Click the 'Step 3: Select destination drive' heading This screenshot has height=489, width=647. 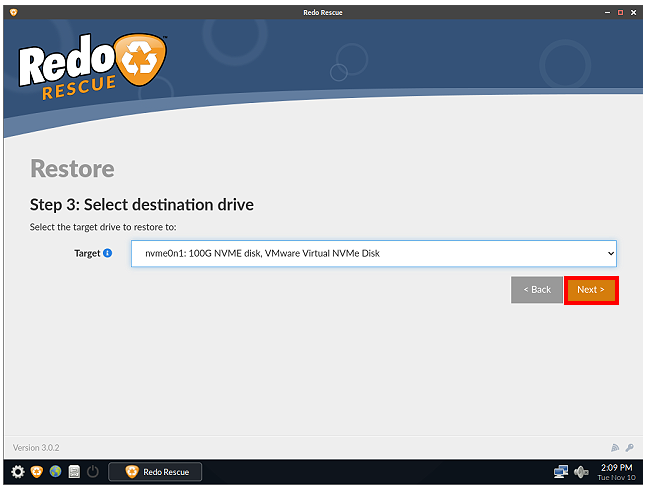pyautogui.click(x=142, y=205)
